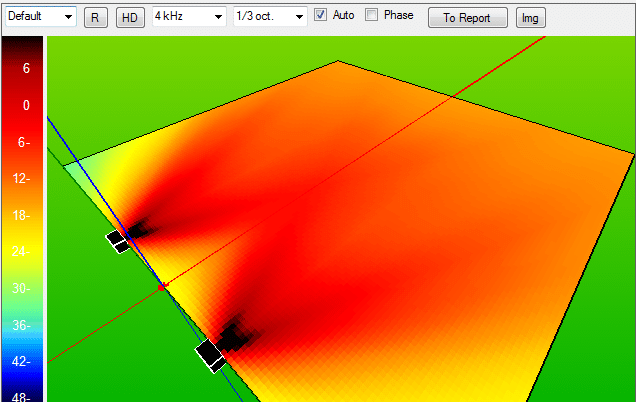Viewport: 636px width, 402px height.
Task: Click the color scale legend bar
Action: [x=22, y=219]
